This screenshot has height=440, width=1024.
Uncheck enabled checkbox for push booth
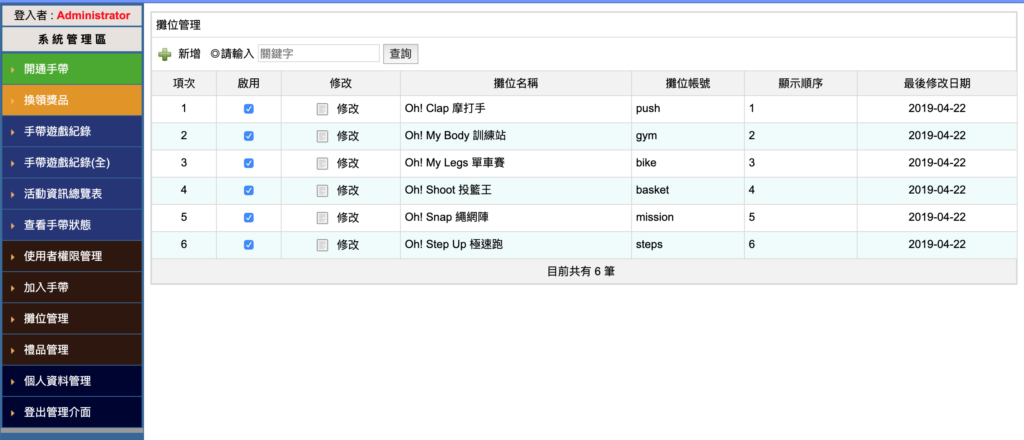249,109
